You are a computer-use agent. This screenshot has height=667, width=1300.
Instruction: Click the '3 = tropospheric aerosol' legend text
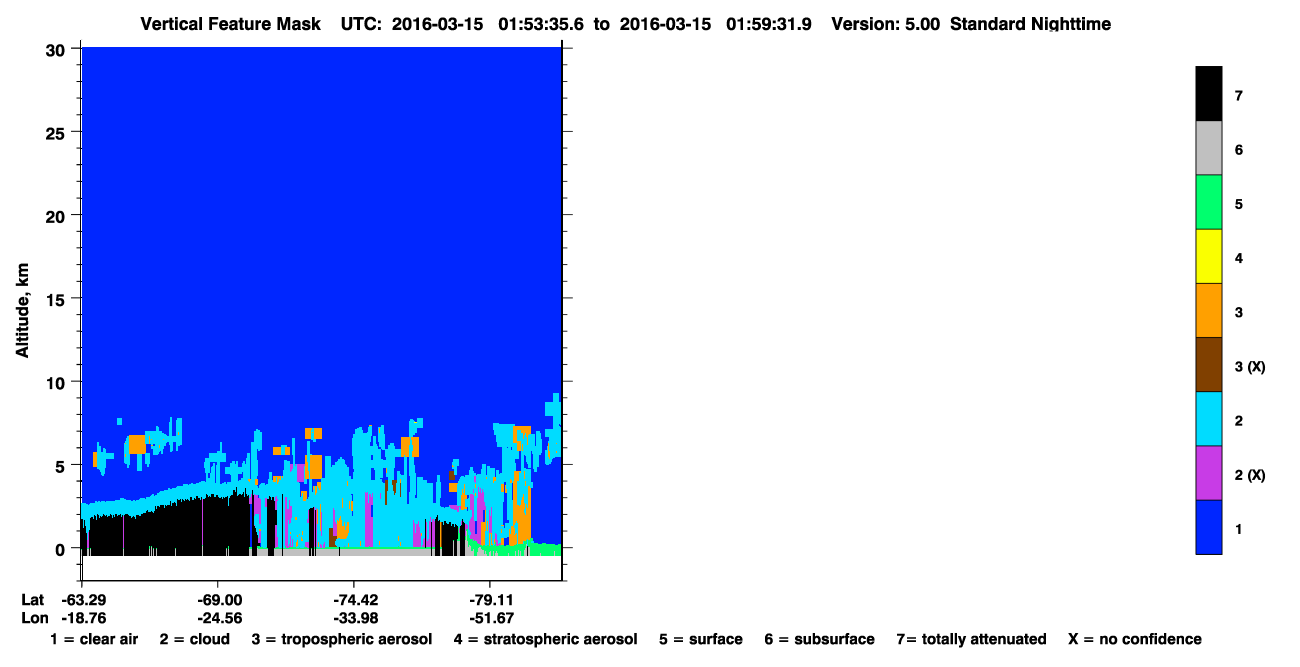coord(341,639)
